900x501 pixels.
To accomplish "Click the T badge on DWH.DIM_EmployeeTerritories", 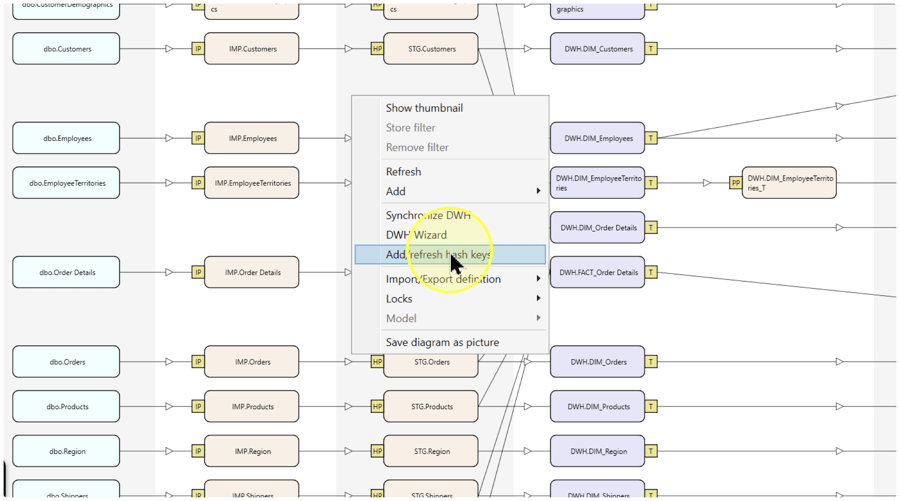I will click(651, 183).
